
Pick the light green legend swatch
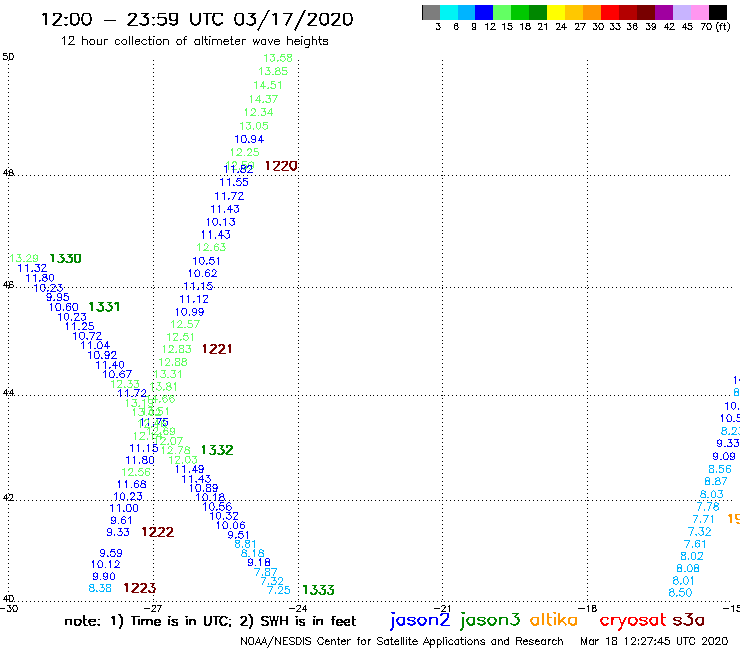tap(502, 12)
